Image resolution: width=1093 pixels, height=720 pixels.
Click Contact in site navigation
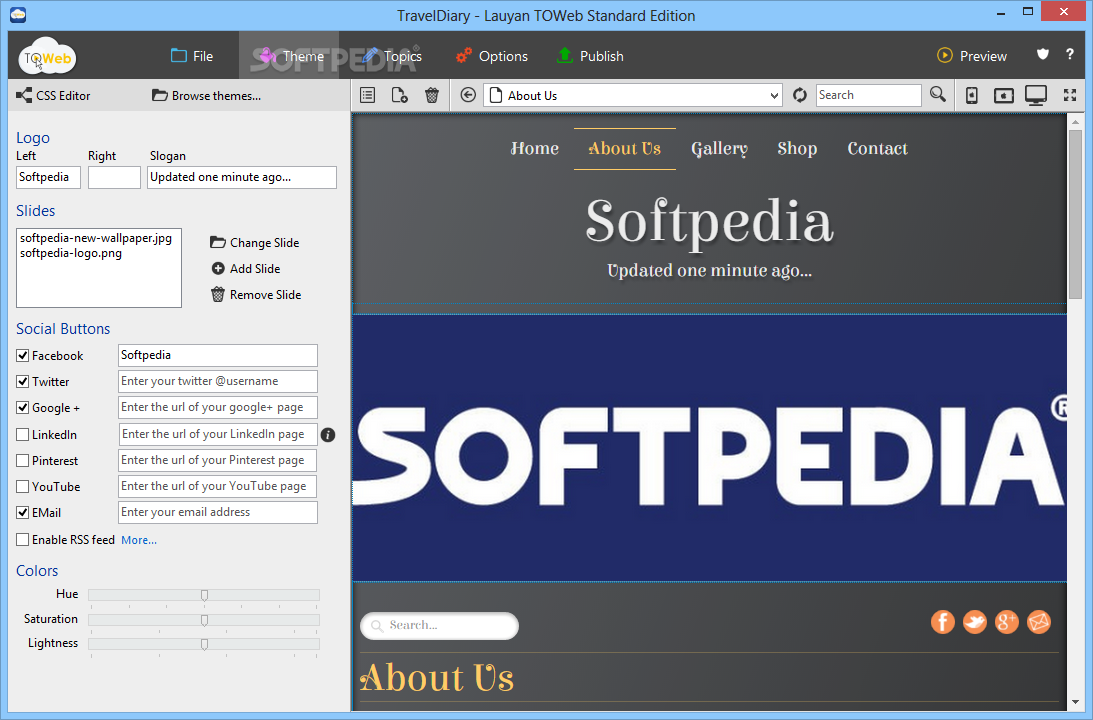pos(877,148)
